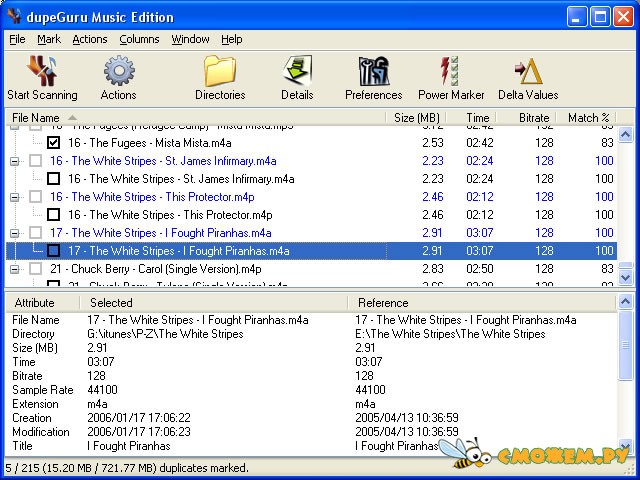640x480 pixels.
Task: Click results list scroll up arrow
Action: pyautogui.click(x=626, y=134)
